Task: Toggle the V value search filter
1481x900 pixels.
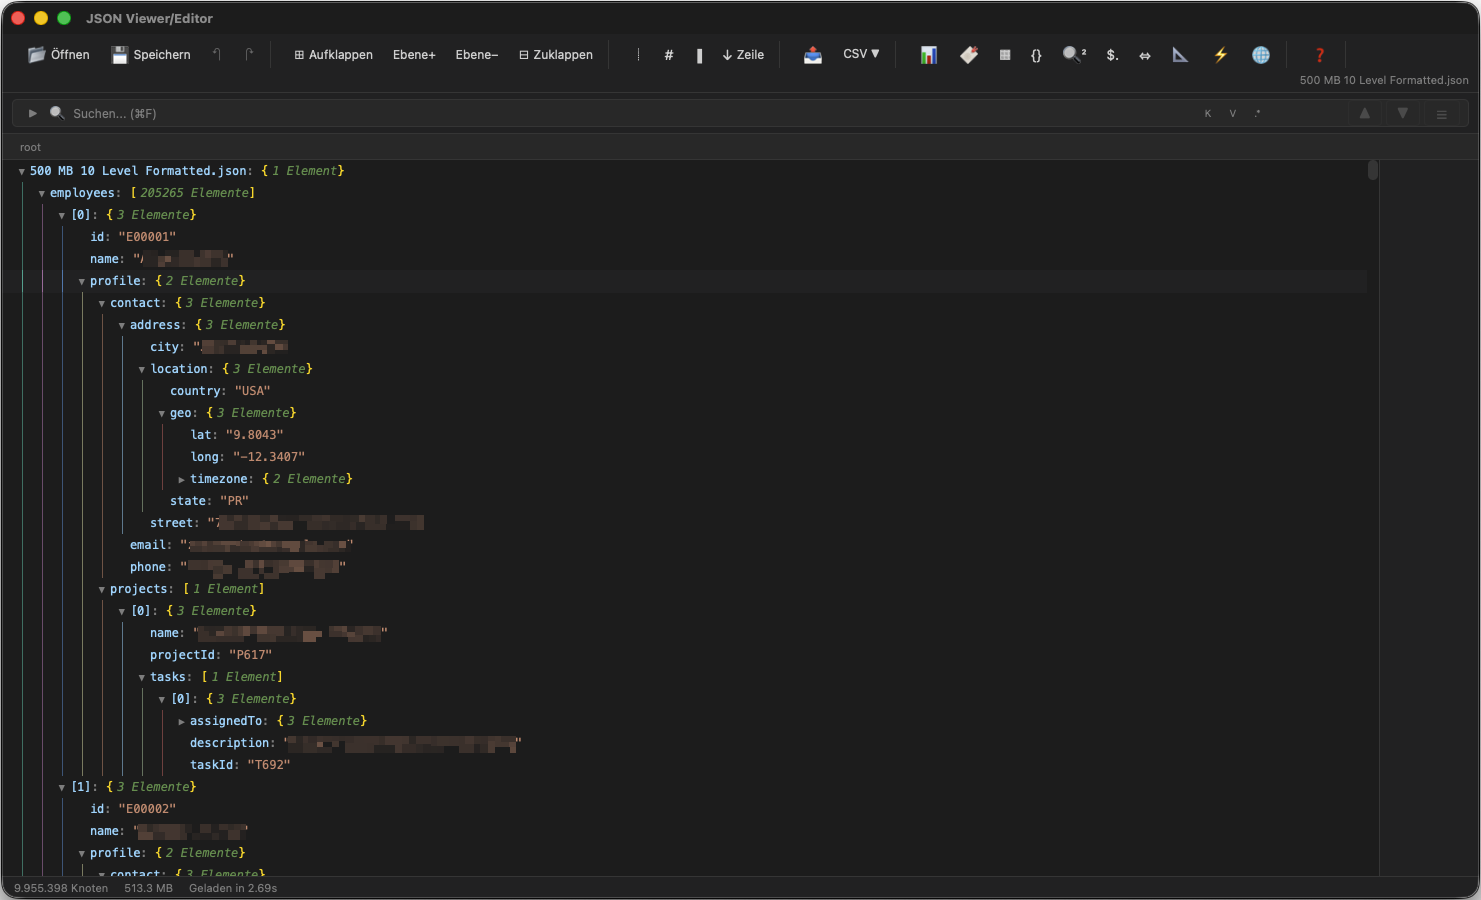Action: 1233,113
